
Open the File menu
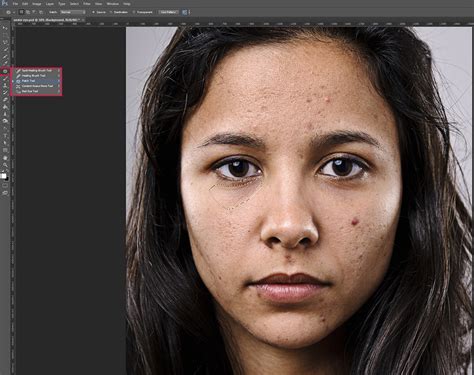pos(15,4)
